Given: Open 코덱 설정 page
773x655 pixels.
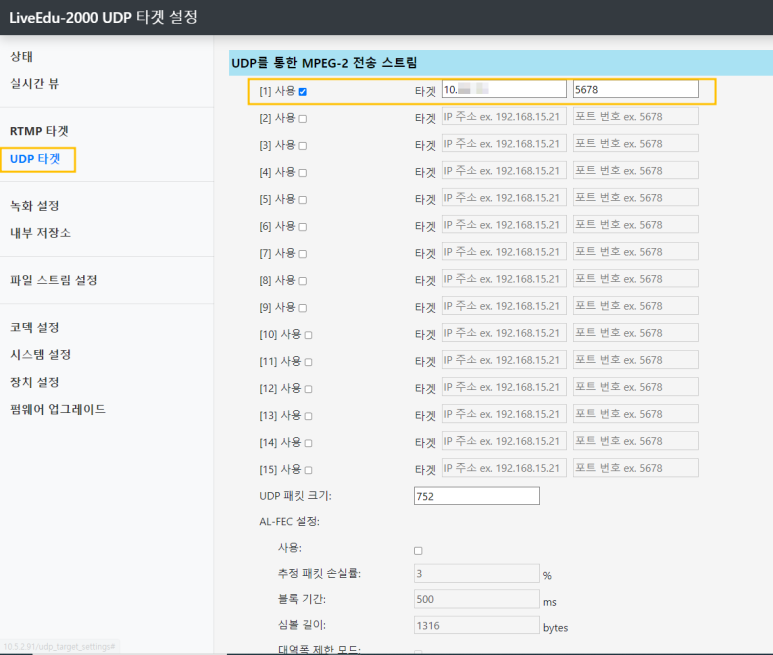Looking at the screenshot, I should [x=35, y=327].
